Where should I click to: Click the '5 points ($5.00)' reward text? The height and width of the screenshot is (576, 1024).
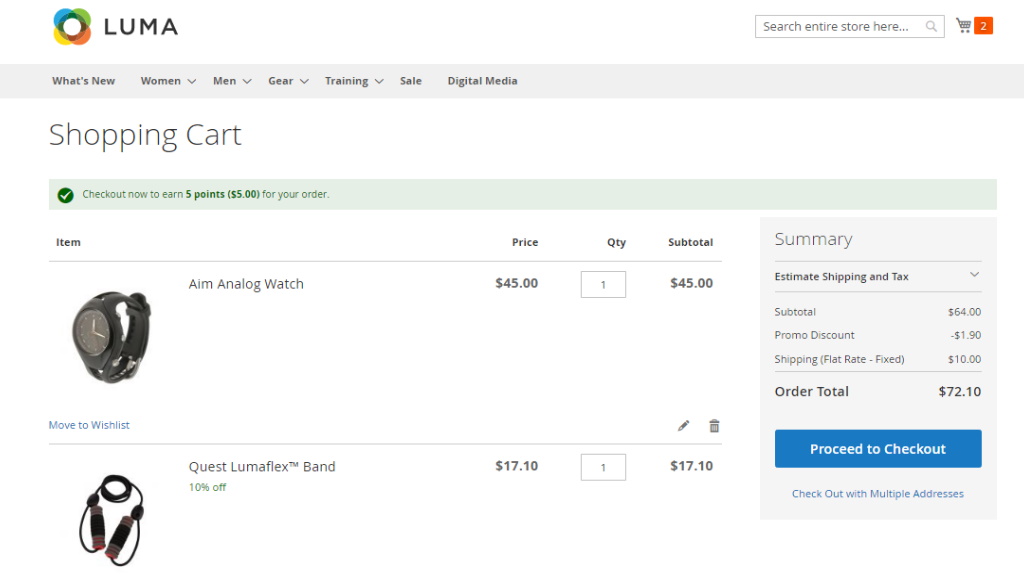click(223, 195)
